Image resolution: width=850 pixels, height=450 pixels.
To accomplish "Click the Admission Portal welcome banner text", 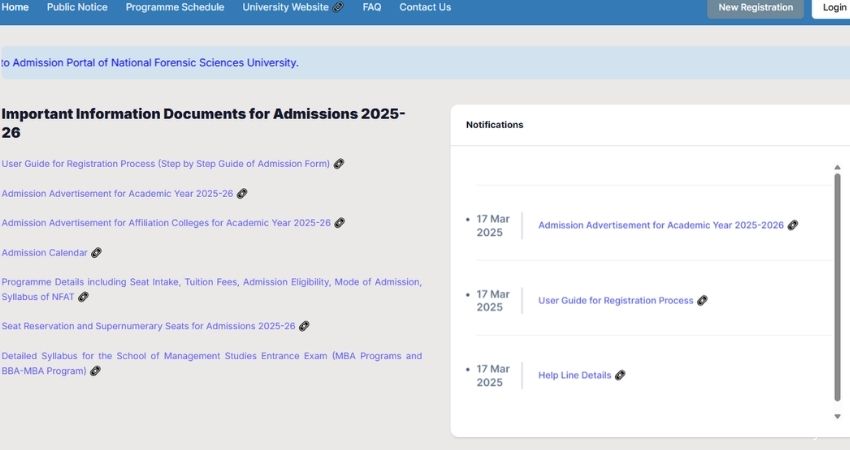I will click(150, 63).
